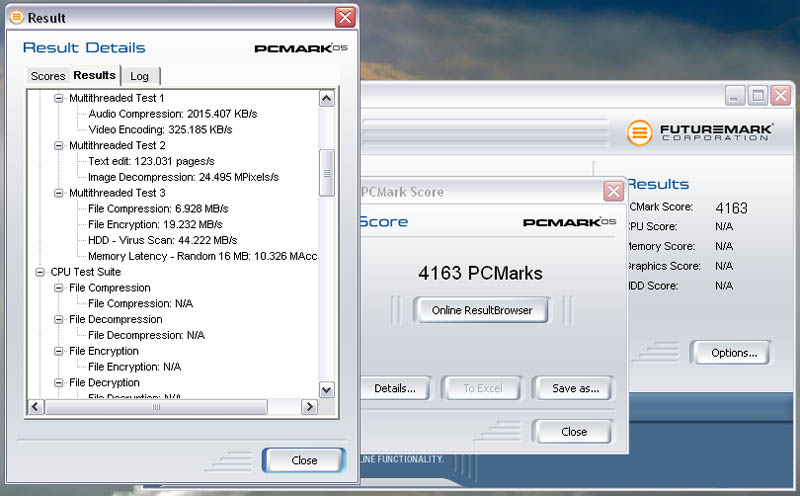Click the vertical scrollbar thumb

pyautogui.click(x=327, y=173)
